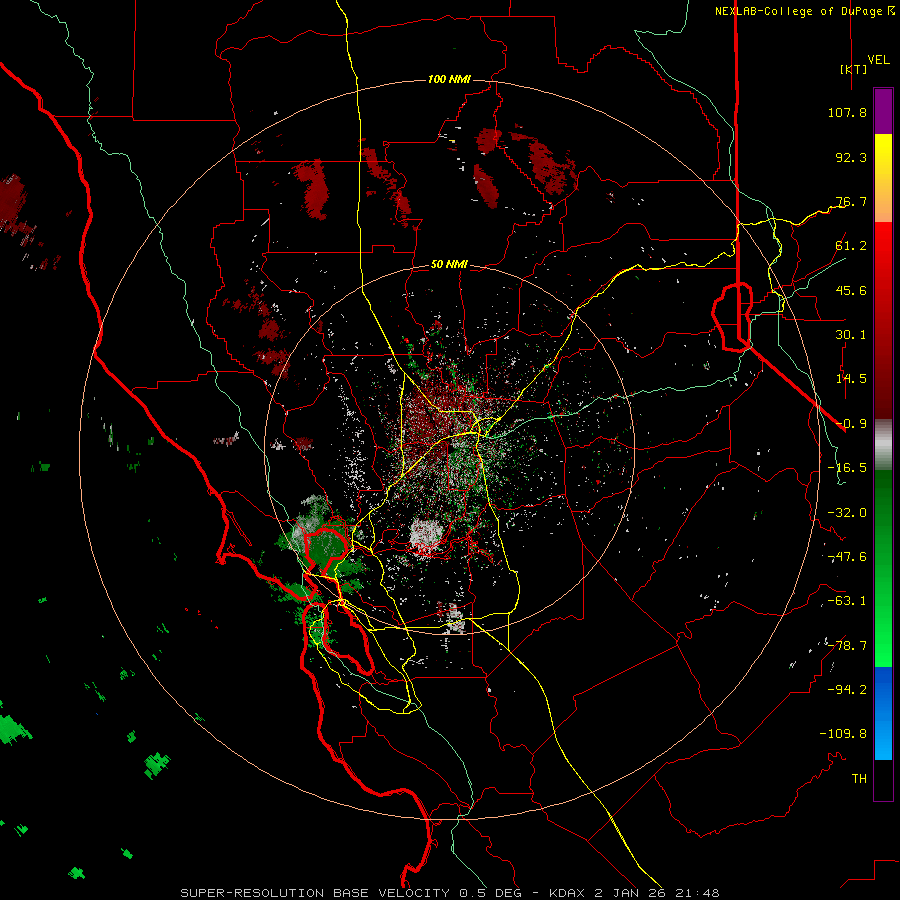Click the -47.6 velocity legend value
Image resolution: width=900 pixels, height=900 pixels.
[x=847, y=557]
